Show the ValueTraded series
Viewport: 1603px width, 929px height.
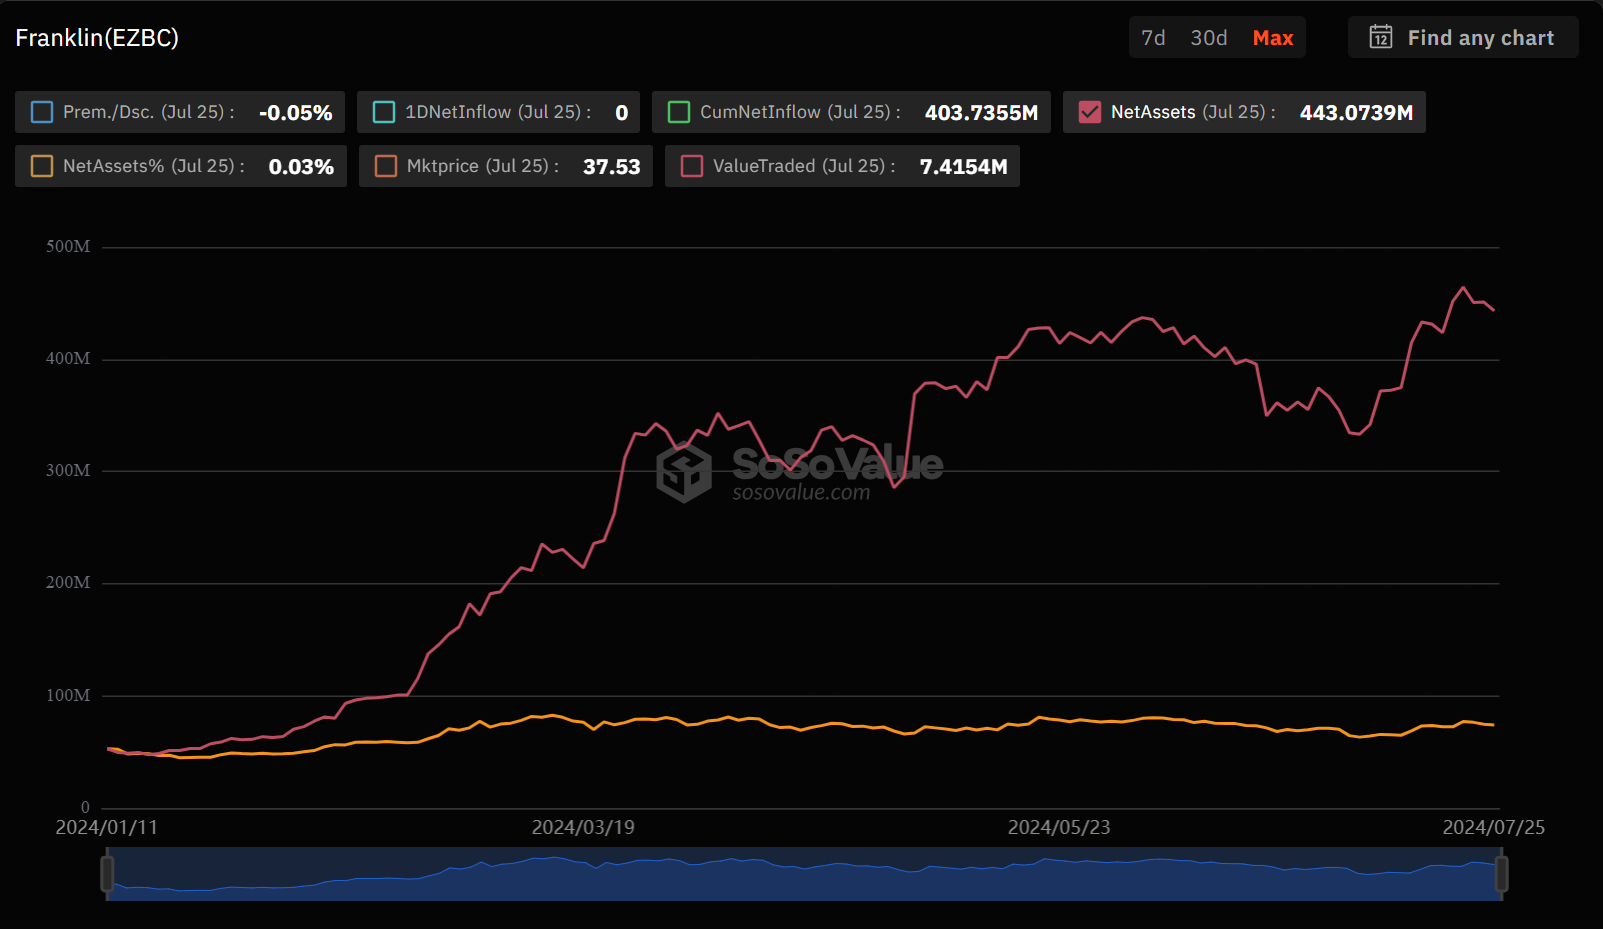pos(692,166)
